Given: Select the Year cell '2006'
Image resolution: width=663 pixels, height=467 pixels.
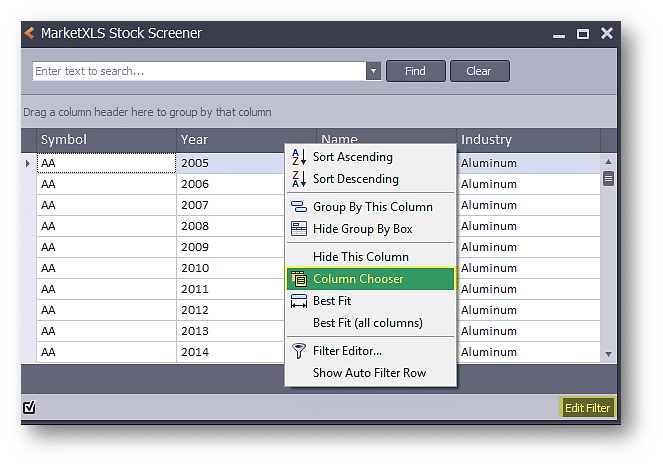Looking at the screenshot, I should tap(230, 184).
